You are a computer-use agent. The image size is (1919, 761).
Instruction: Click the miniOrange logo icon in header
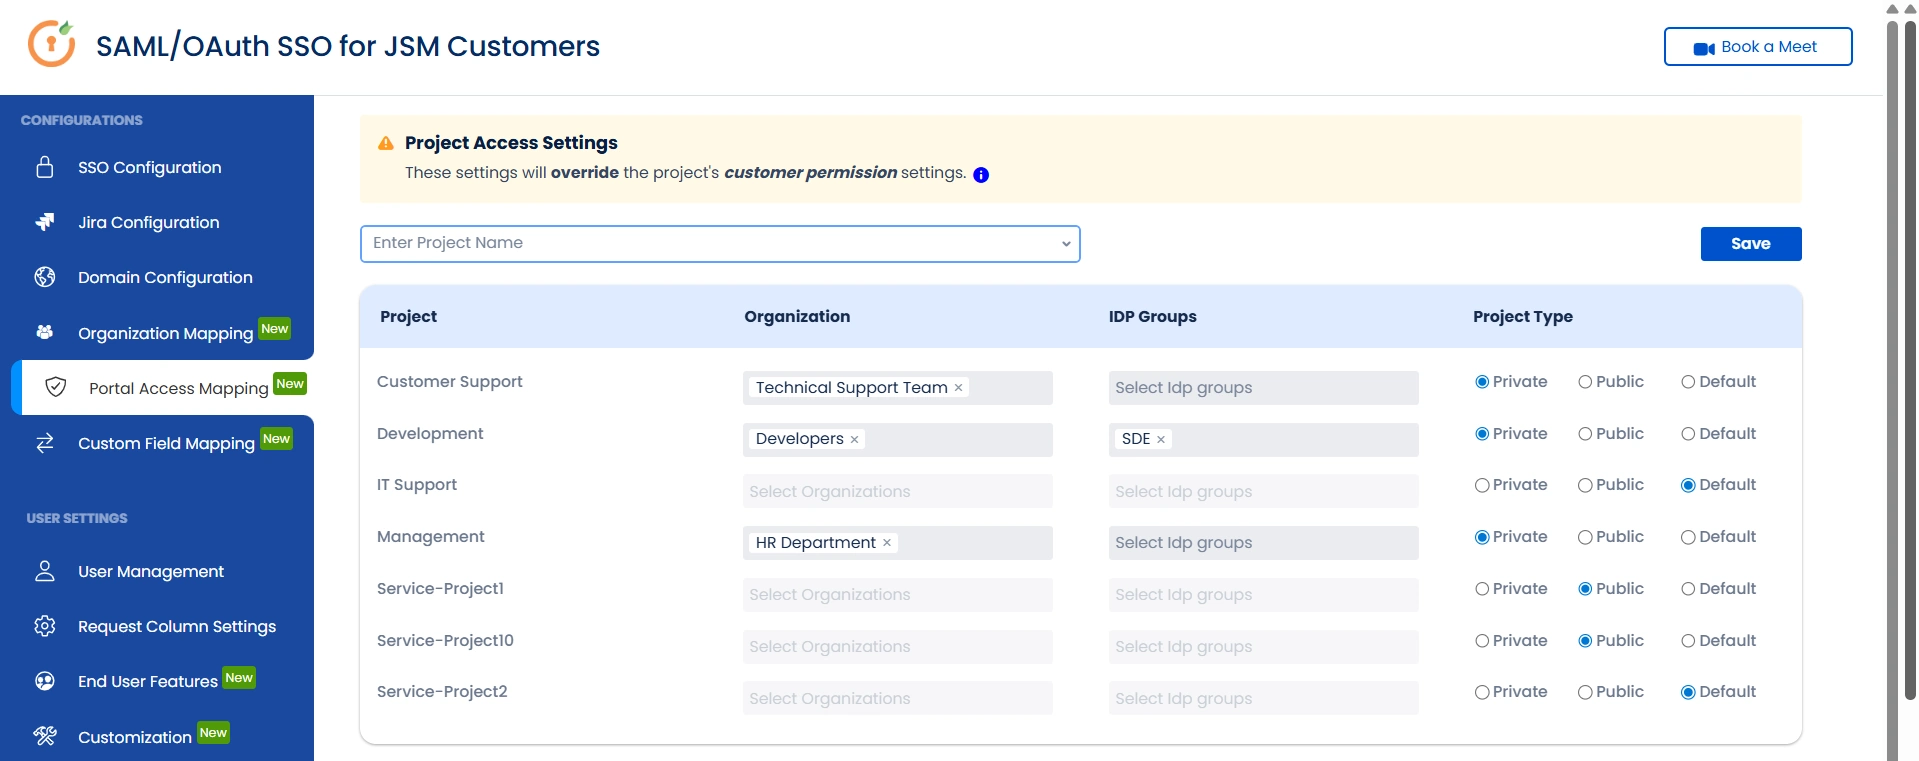(x=51, y=44)
